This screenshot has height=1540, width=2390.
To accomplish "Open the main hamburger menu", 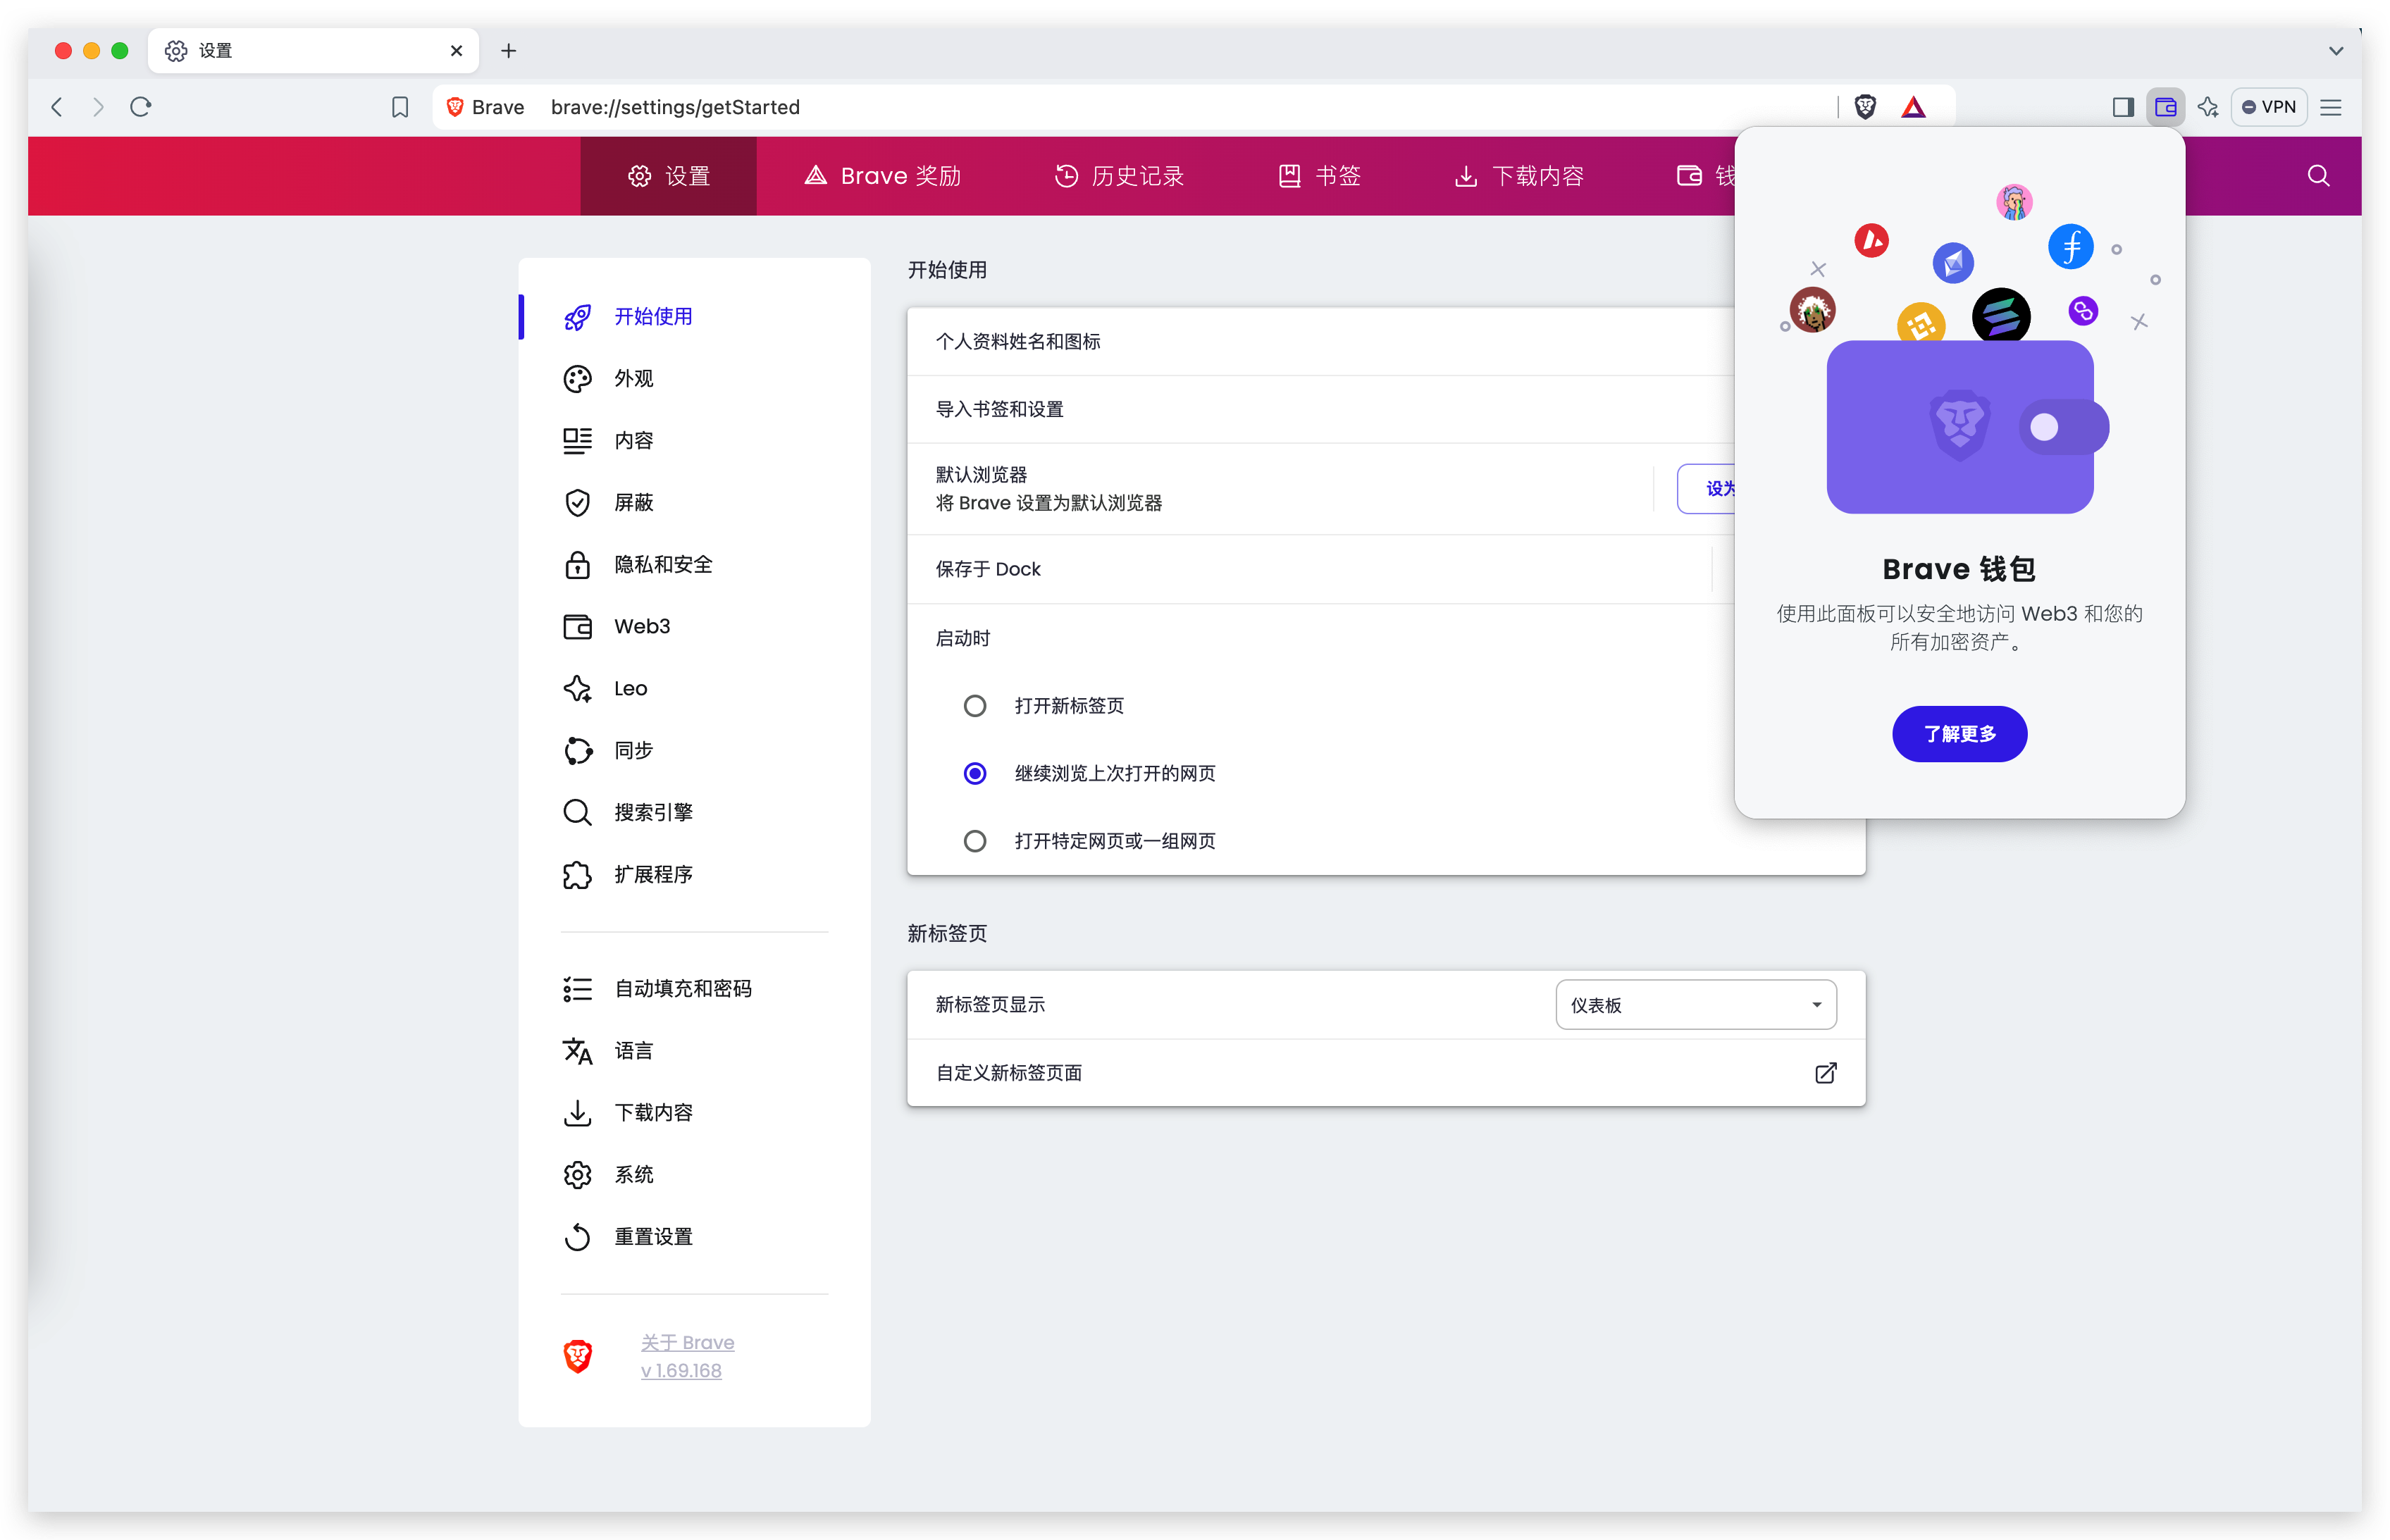I will tap(2331, 107).
